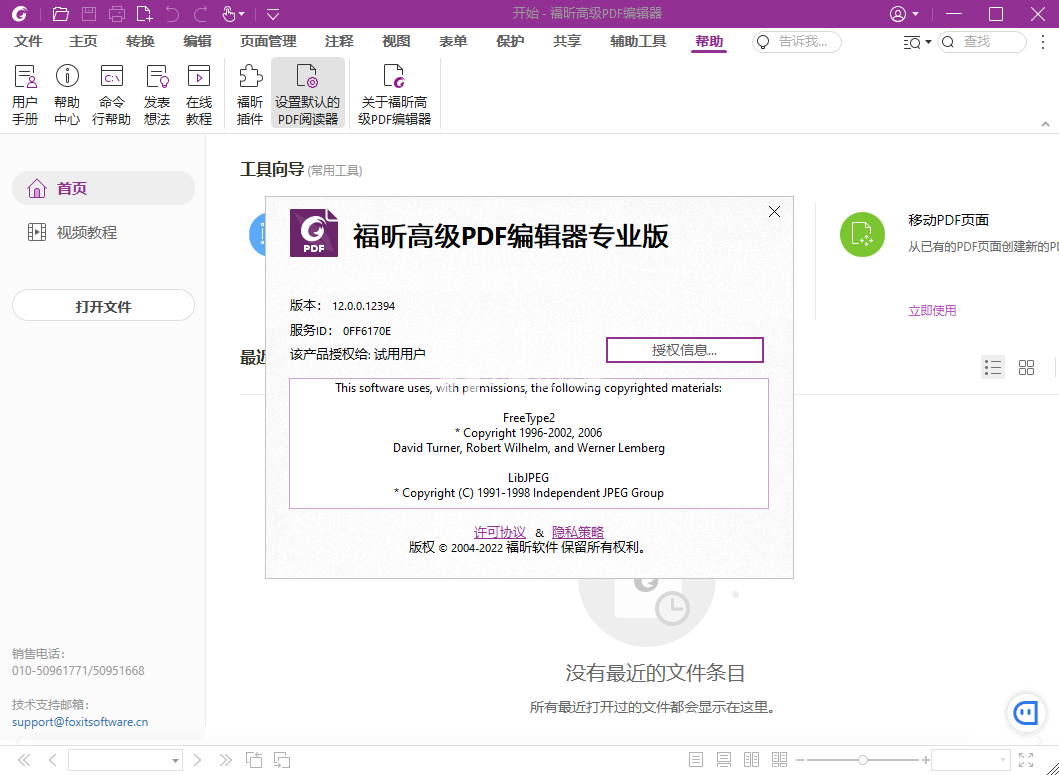Open the zoom level combo box
Screen dimensions: 1059x775
(971, 760)
